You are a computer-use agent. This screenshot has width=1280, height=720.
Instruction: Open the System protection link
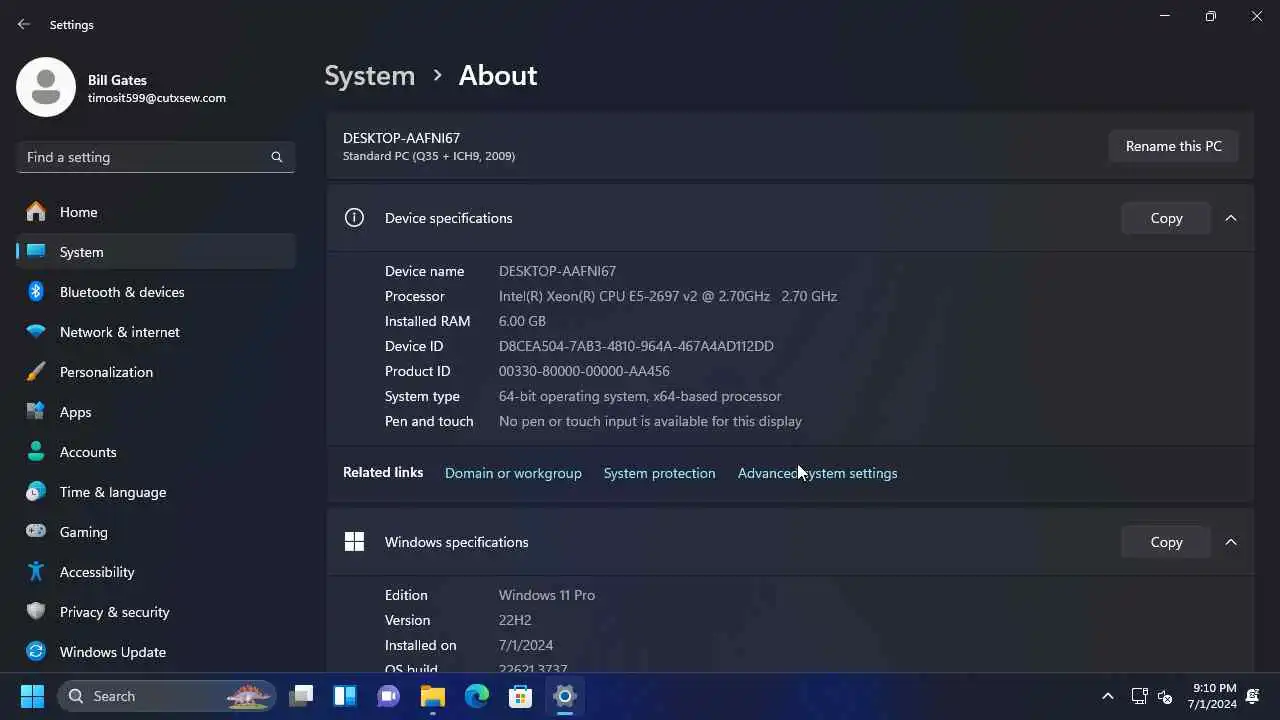(659, 473)
